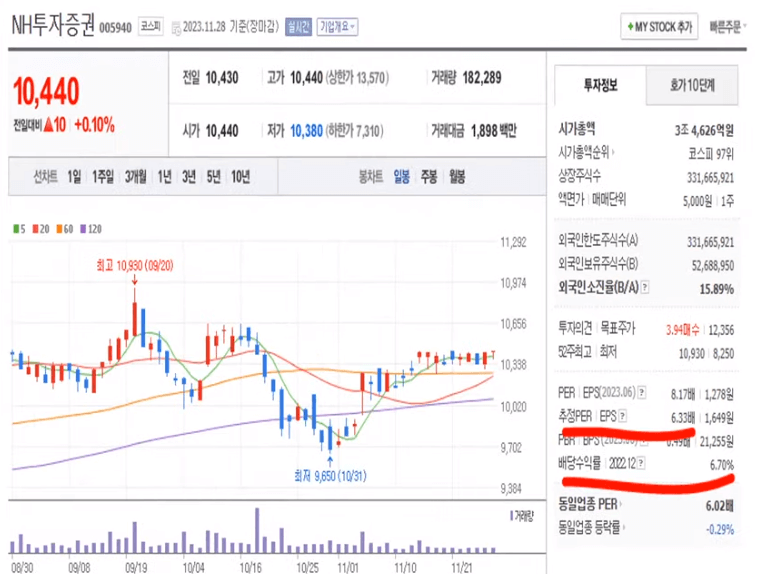The height and width of the screenshot is (574, 759).
Task: Expand the 기업개요 dropdown
Action: tap(337, 27)
